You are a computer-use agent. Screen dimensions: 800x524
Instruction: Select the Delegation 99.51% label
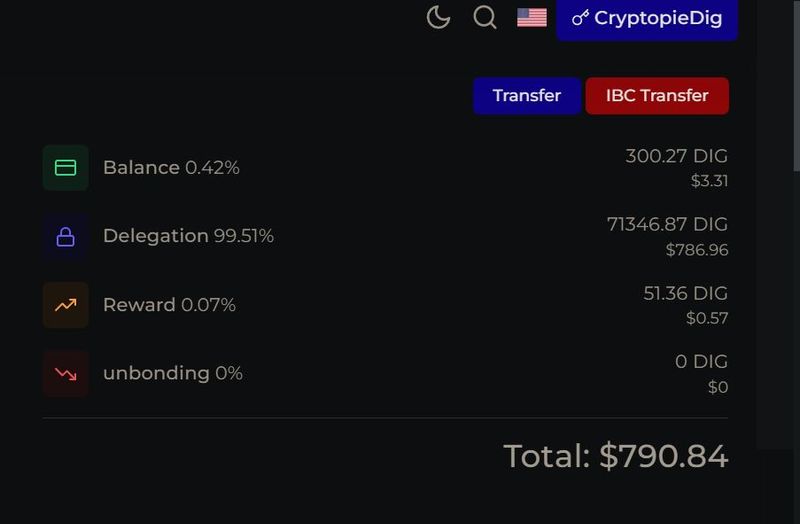(188, 236)
